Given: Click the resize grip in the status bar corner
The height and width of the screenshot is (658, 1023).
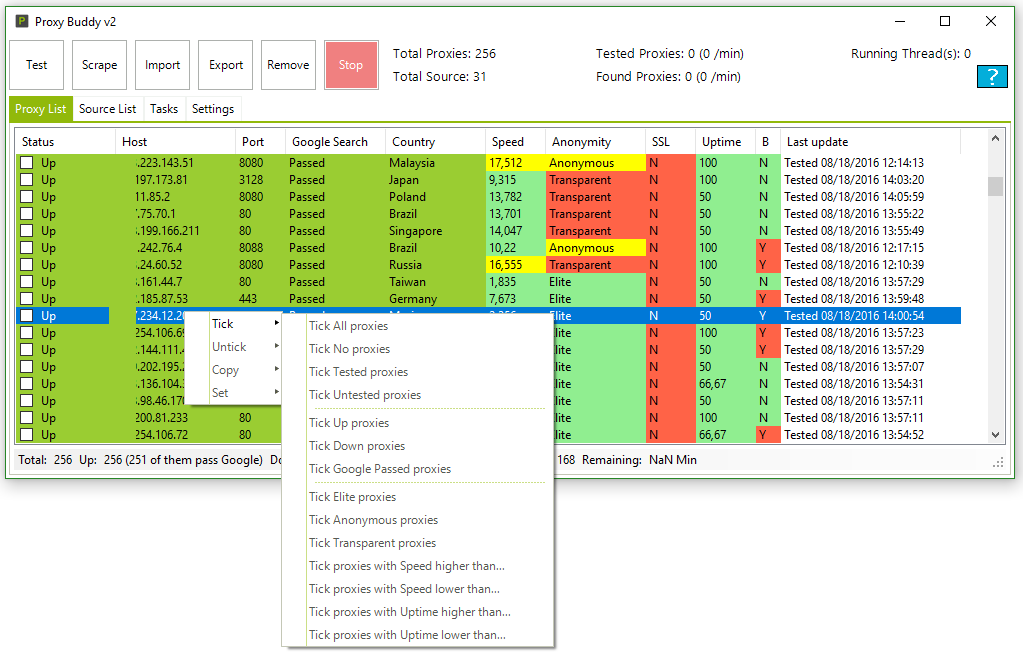Looking at the screenshot, I should (997, 462).
